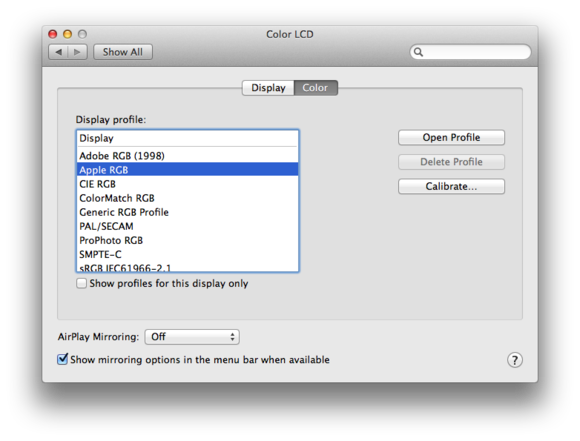The width and height of the screenshot is (580, 441).
Task: Select the PAL/SECAM profile
Action: tap(188, 226)
